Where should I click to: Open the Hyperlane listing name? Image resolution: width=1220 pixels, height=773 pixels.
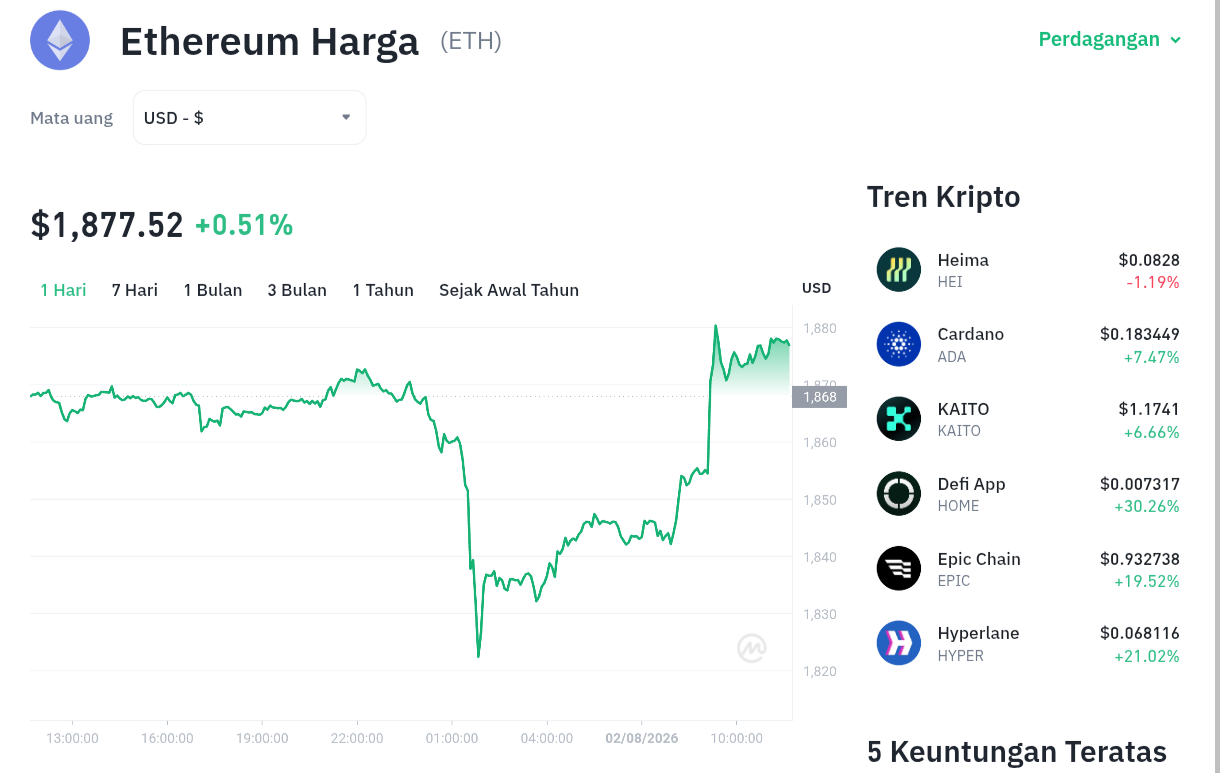978,633
